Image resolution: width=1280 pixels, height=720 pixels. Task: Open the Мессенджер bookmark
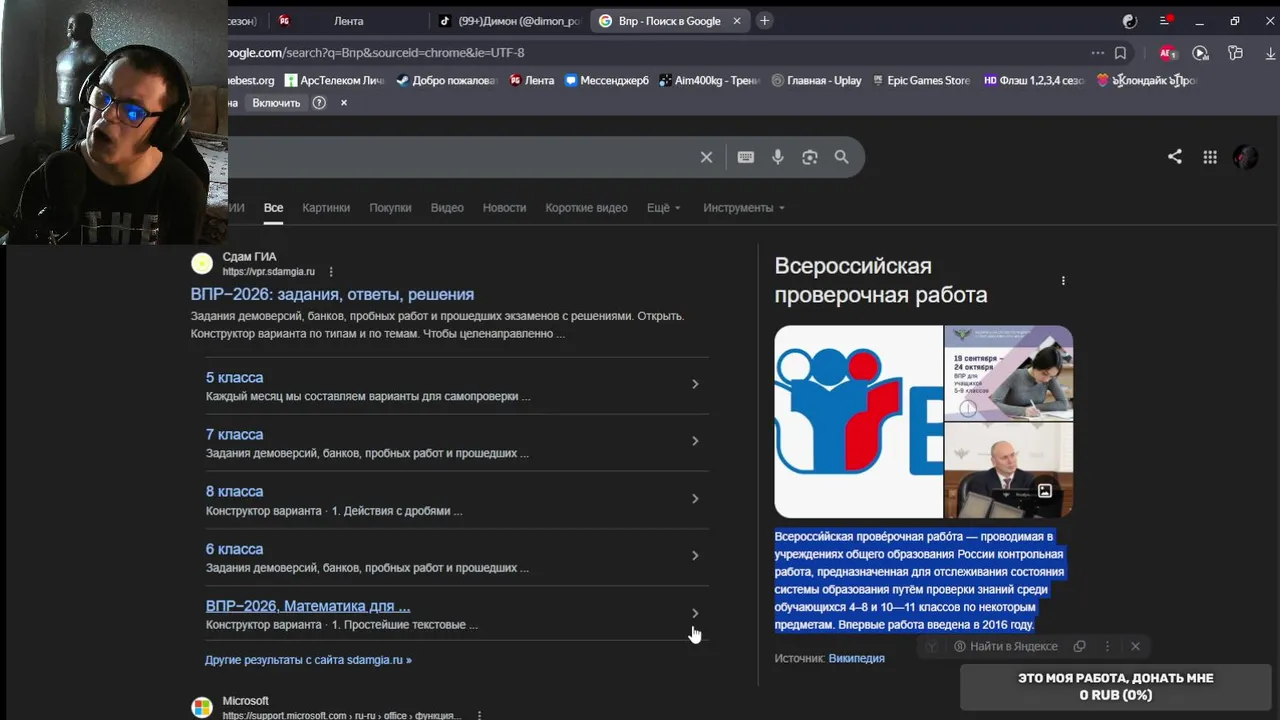tap(606, 81)
